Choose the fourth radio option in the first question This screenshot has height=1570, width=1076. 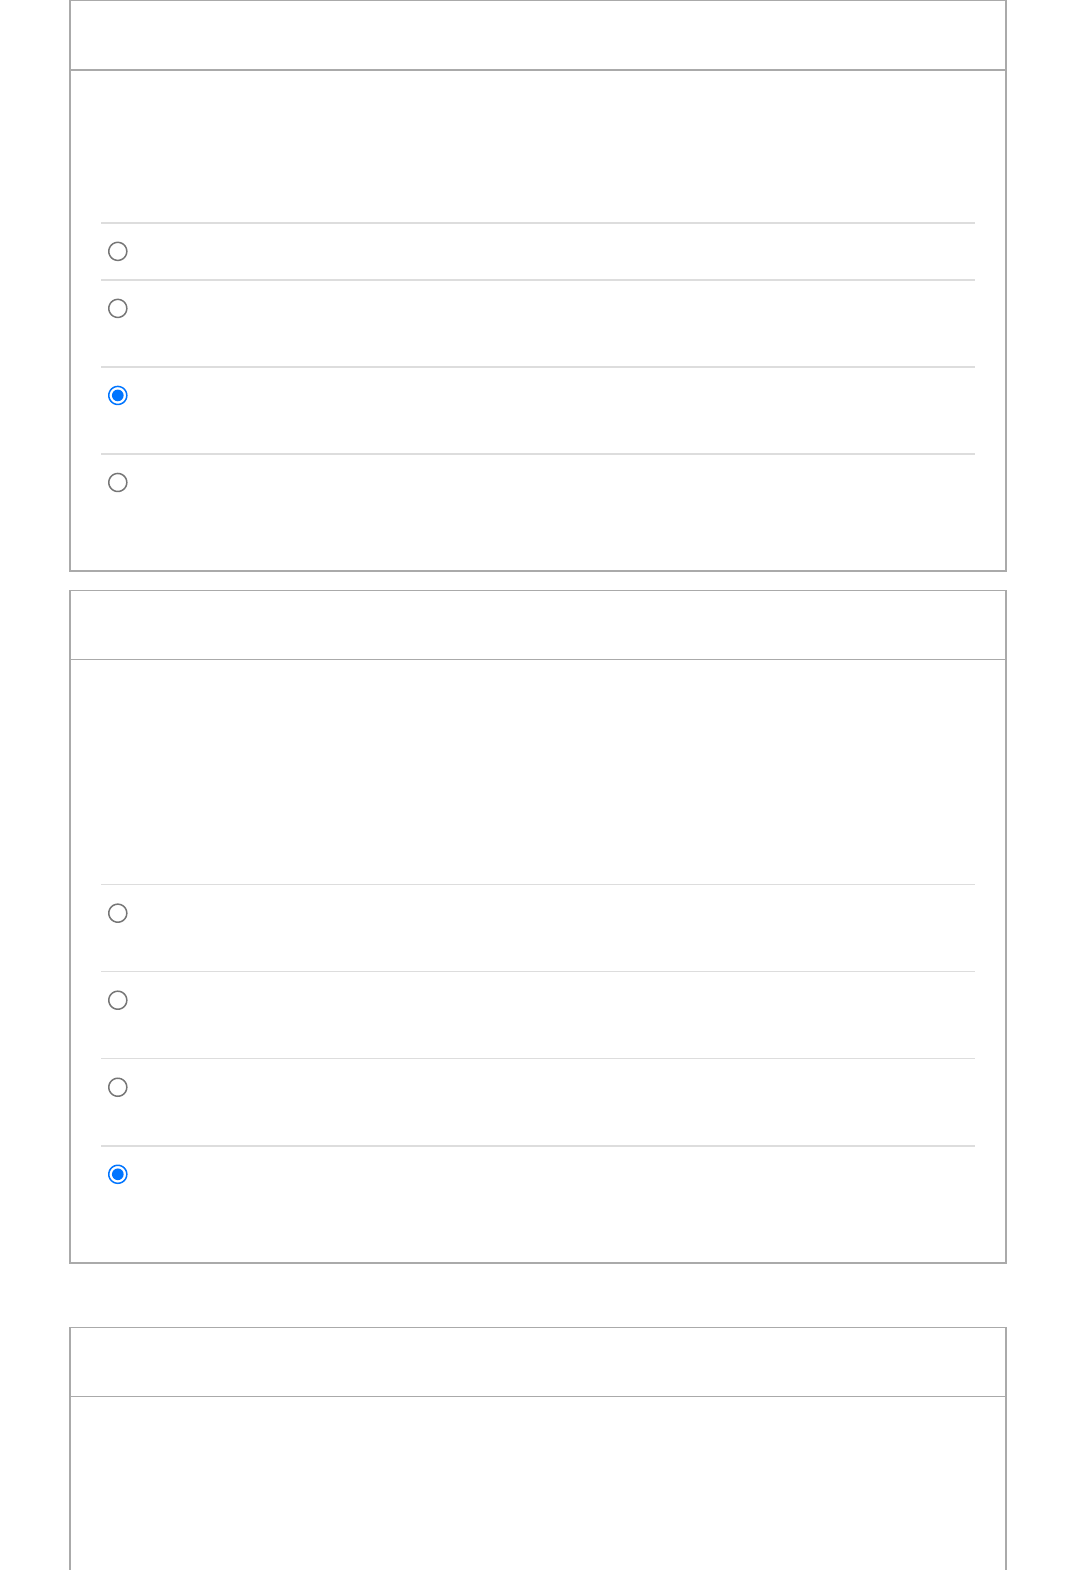point(118,482)
